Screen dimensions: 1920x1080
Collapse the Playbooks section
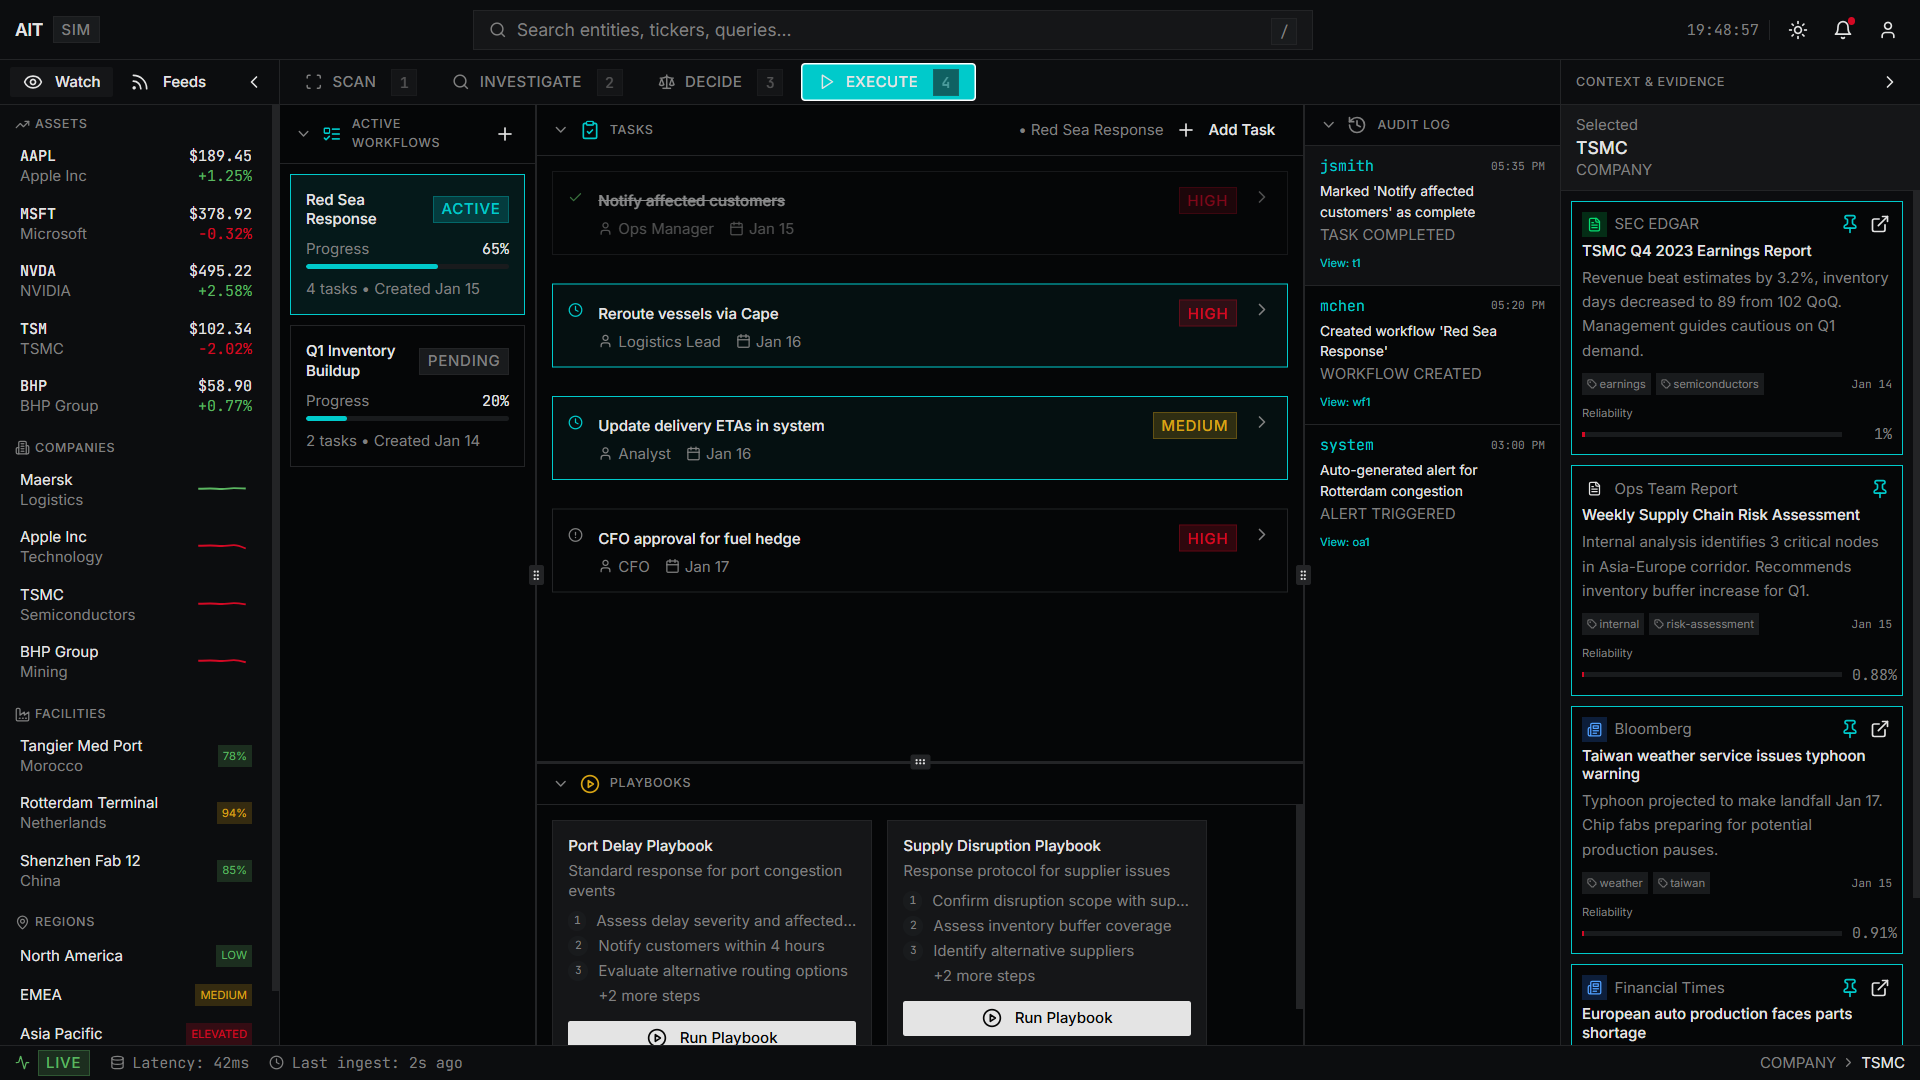coord(561,783)
